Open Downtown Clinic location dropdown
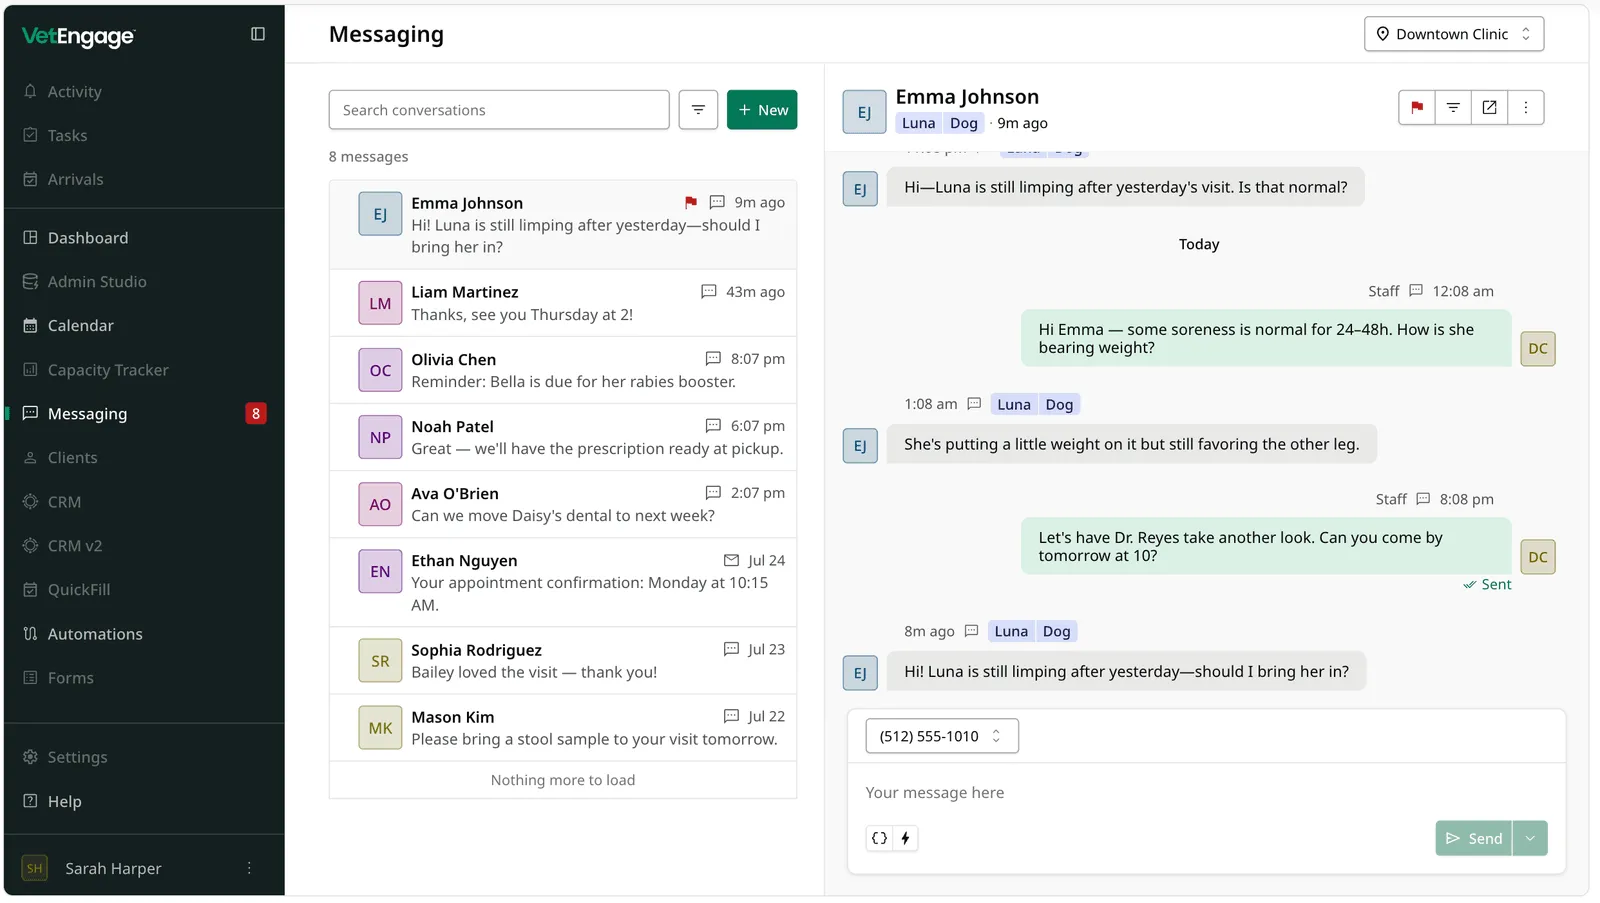The image size is (1600, 903). tap(1454, 34)
